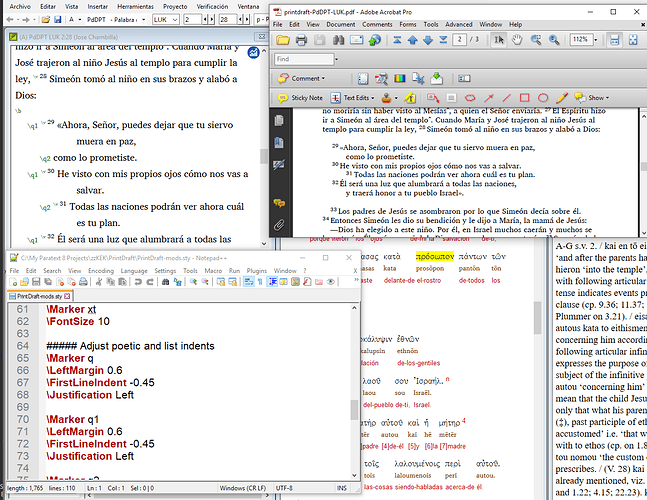Toggle Word wrap in Notepad++ toolbar
Image resolution: width=647 pixels, height=500 pixels.
pyautogui.click(x=248, y=282)
